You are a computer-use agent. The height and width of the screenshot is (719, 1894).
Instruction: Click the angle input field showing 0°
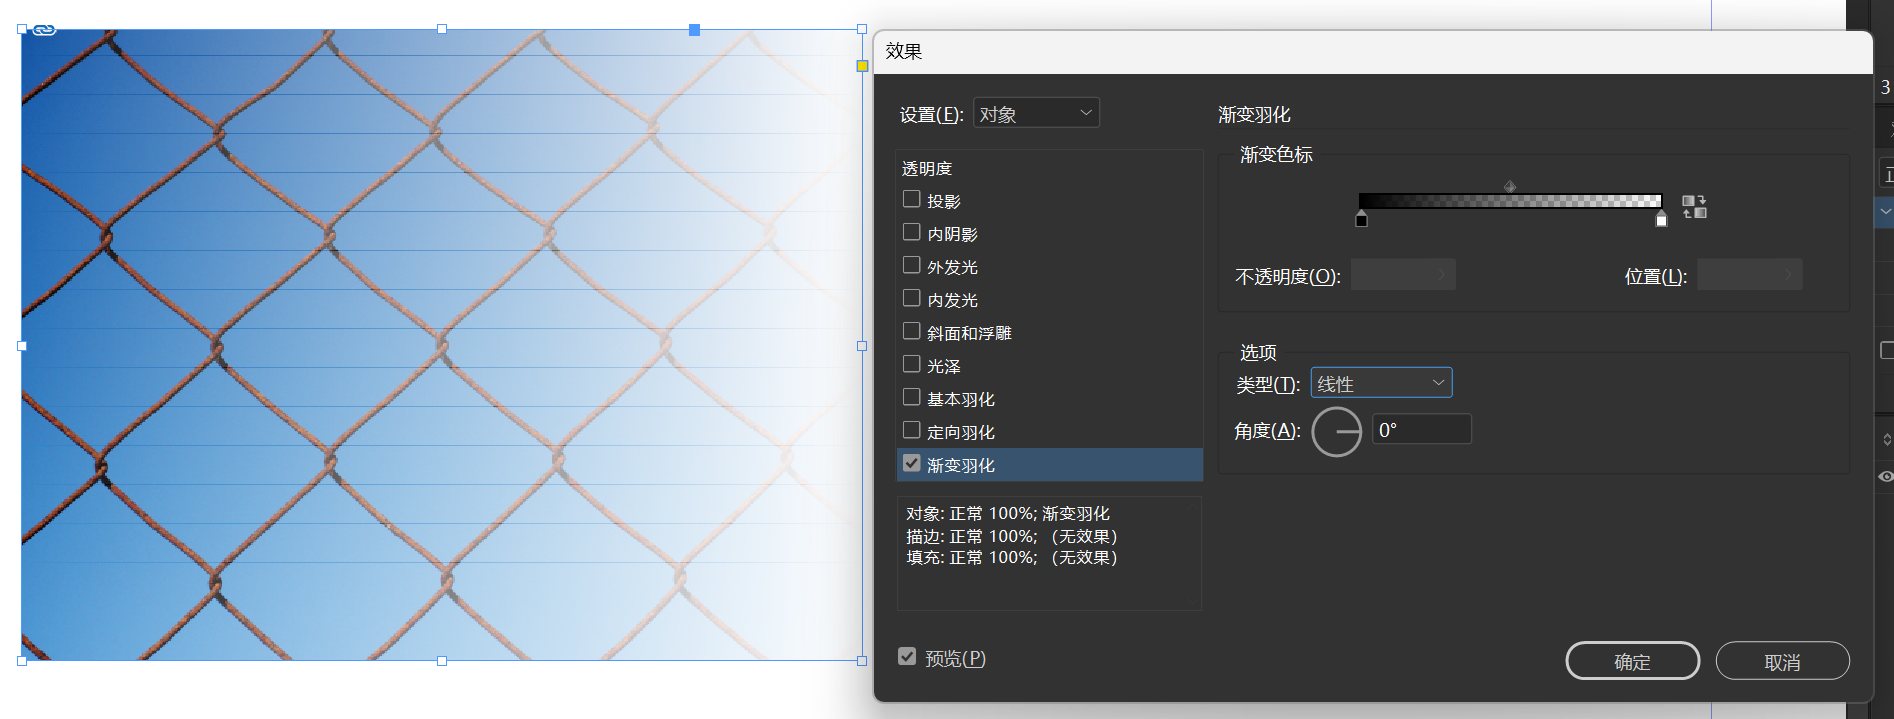(1421, 430)
